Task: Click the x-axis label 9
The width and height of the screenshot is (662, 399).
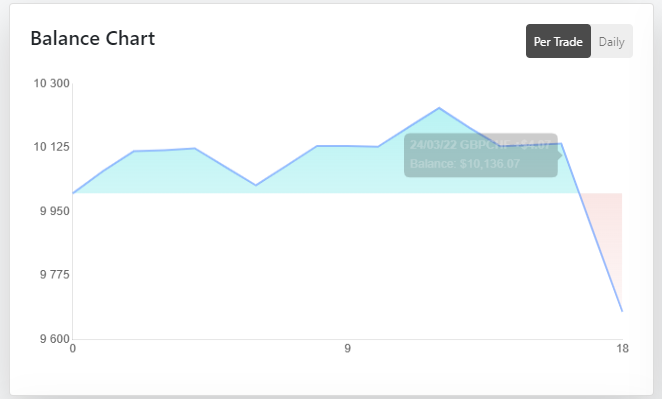Action: pyautogui.click(x=347, y=348)
